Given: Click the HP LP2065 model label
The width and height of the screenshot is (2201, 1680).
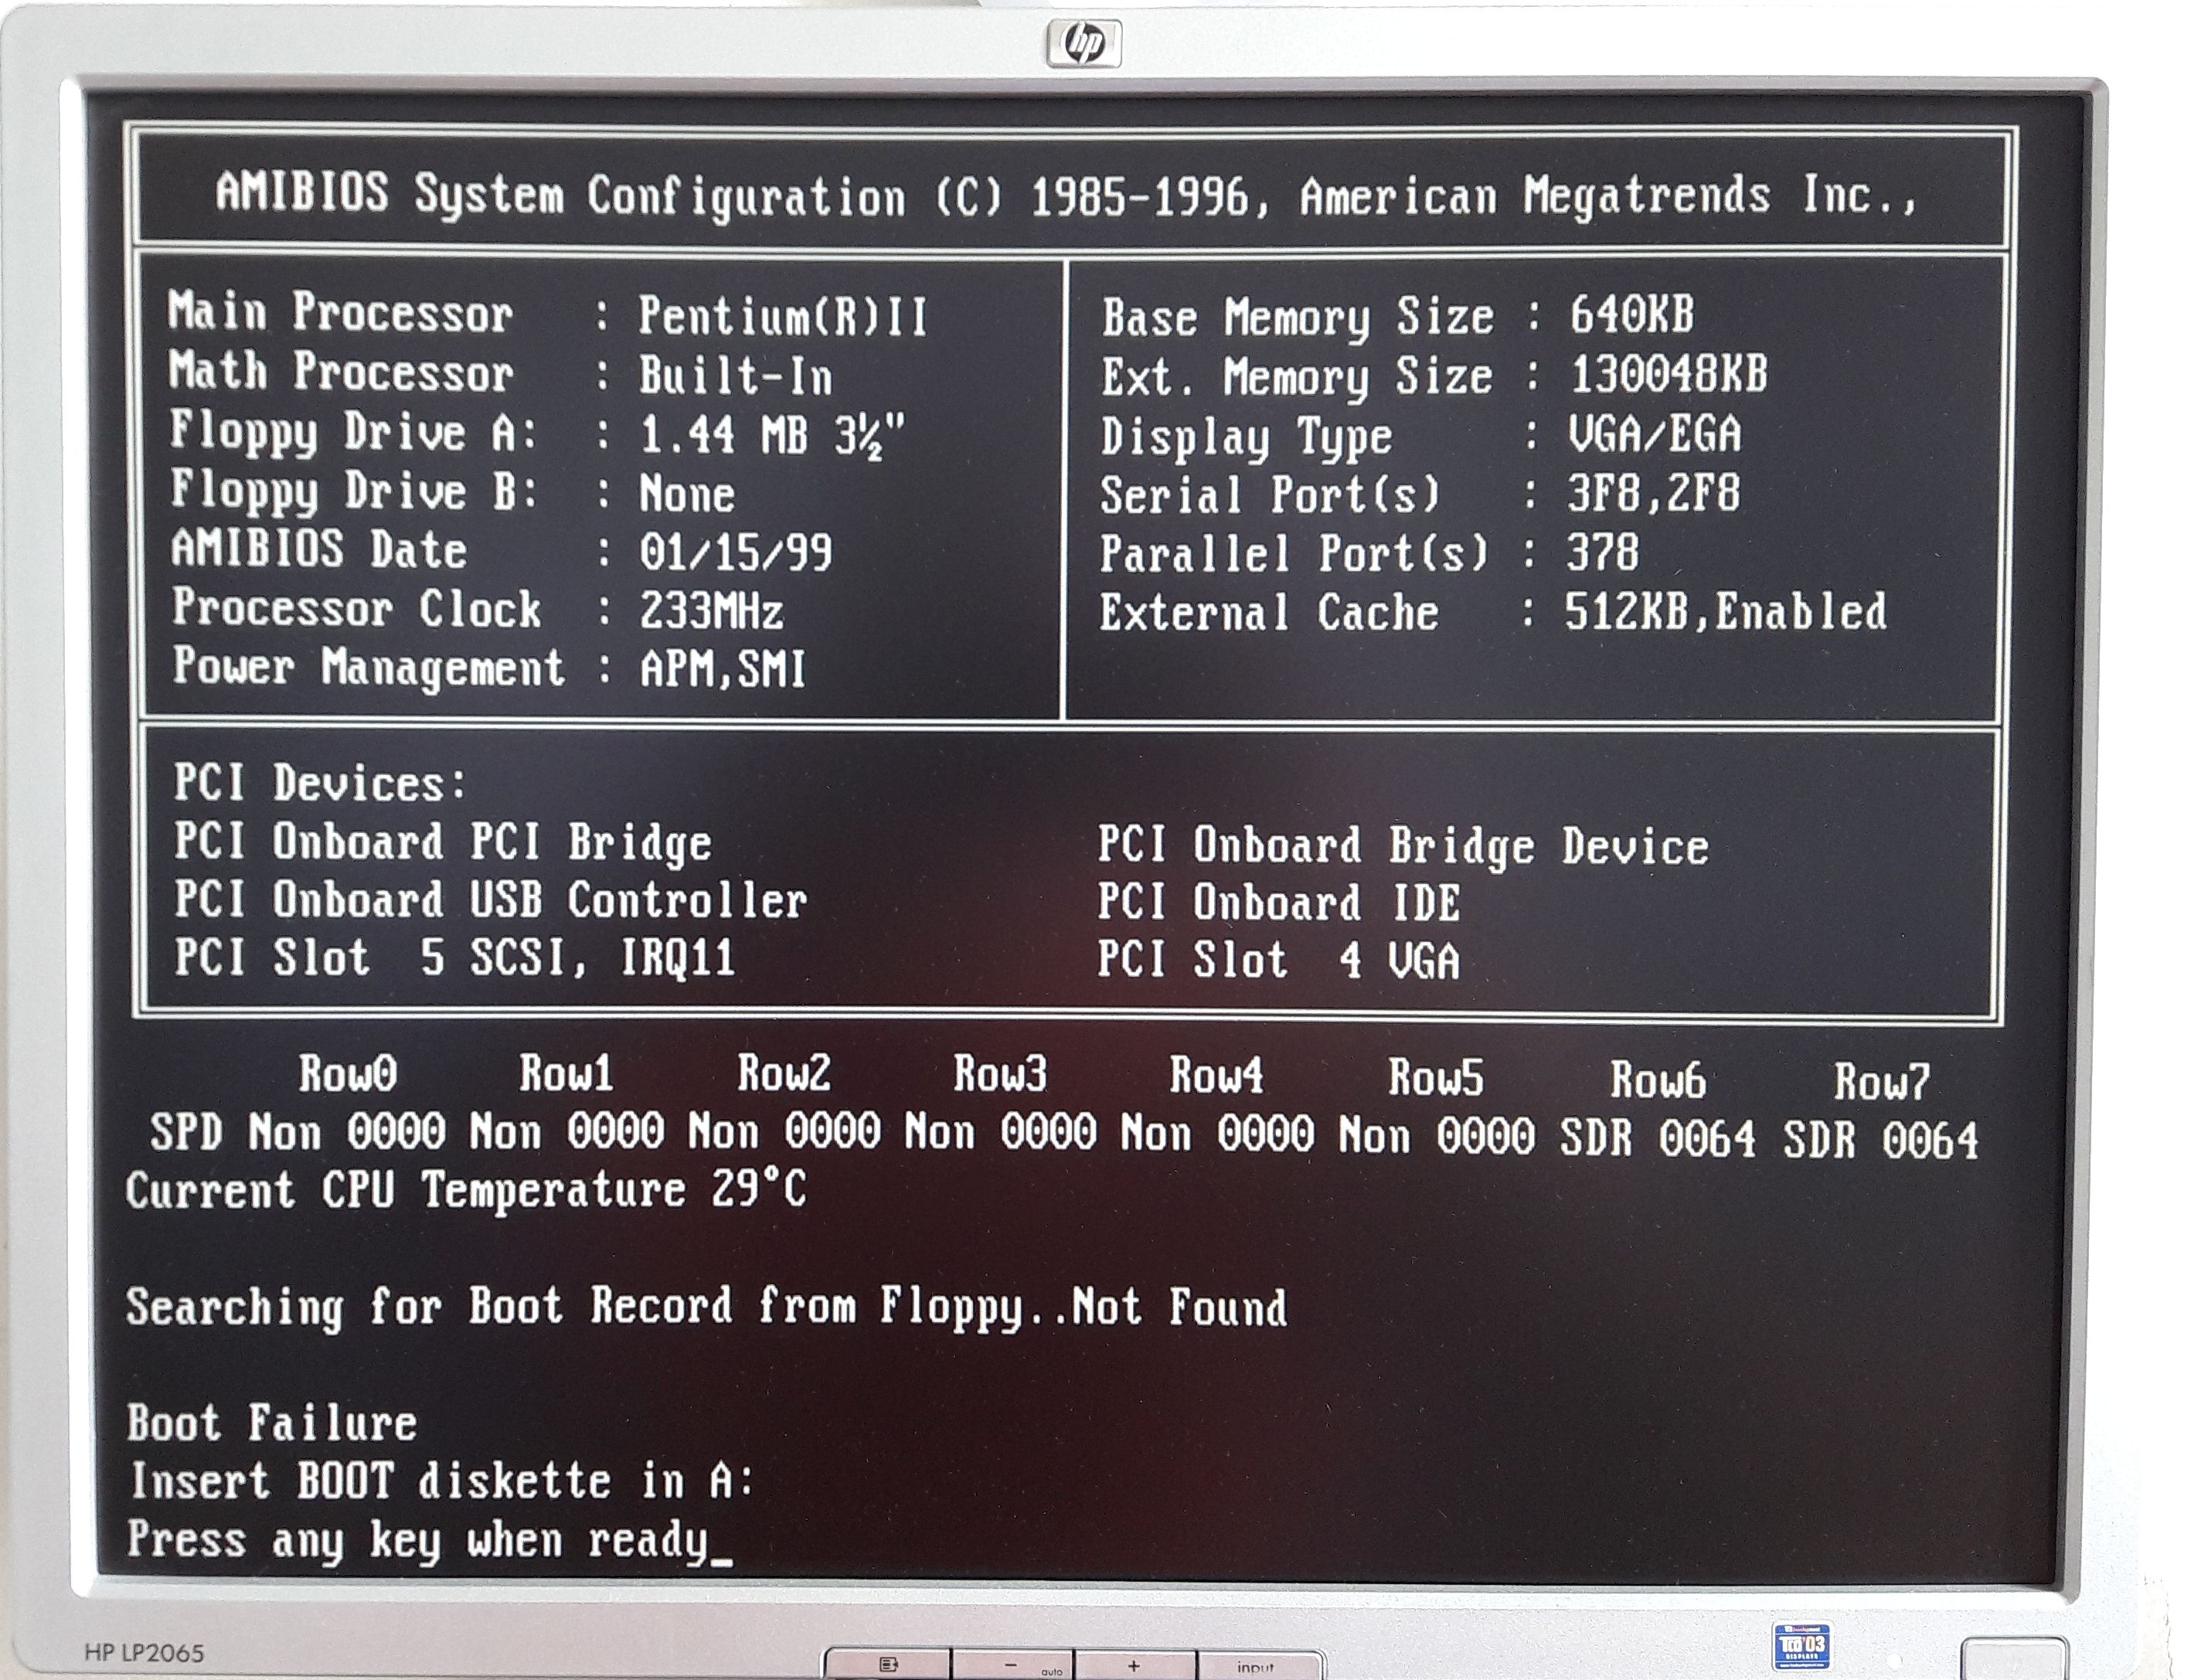Looking at the screenshot, I should [144, 1652].
